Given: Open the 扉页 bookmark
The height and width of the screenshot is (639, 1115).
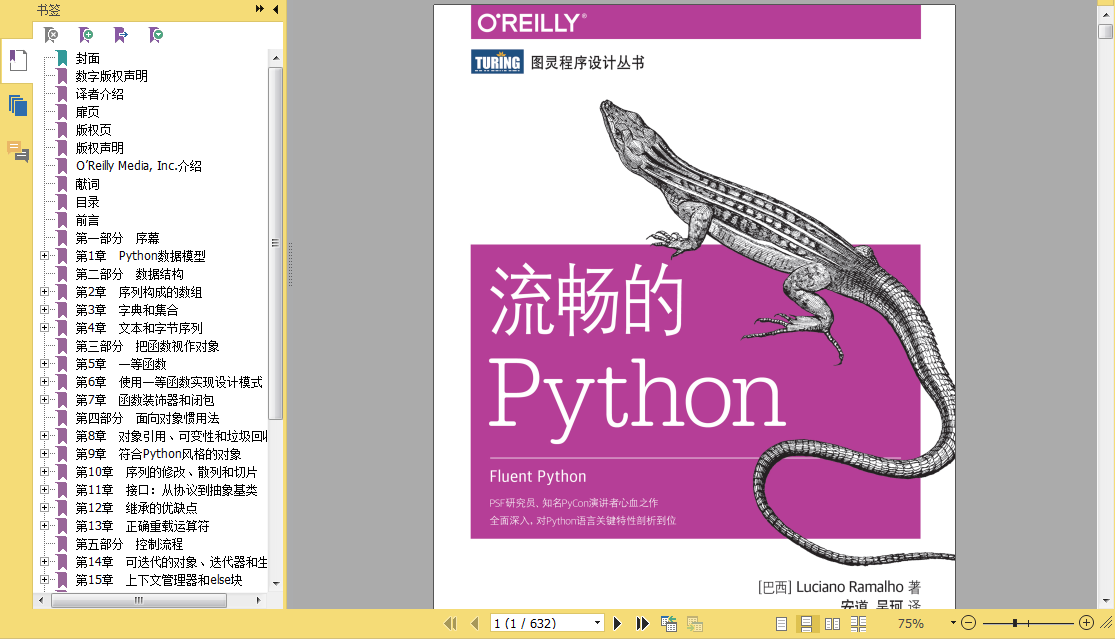Looking at the screenshot, I should click(x=87, y=112).
